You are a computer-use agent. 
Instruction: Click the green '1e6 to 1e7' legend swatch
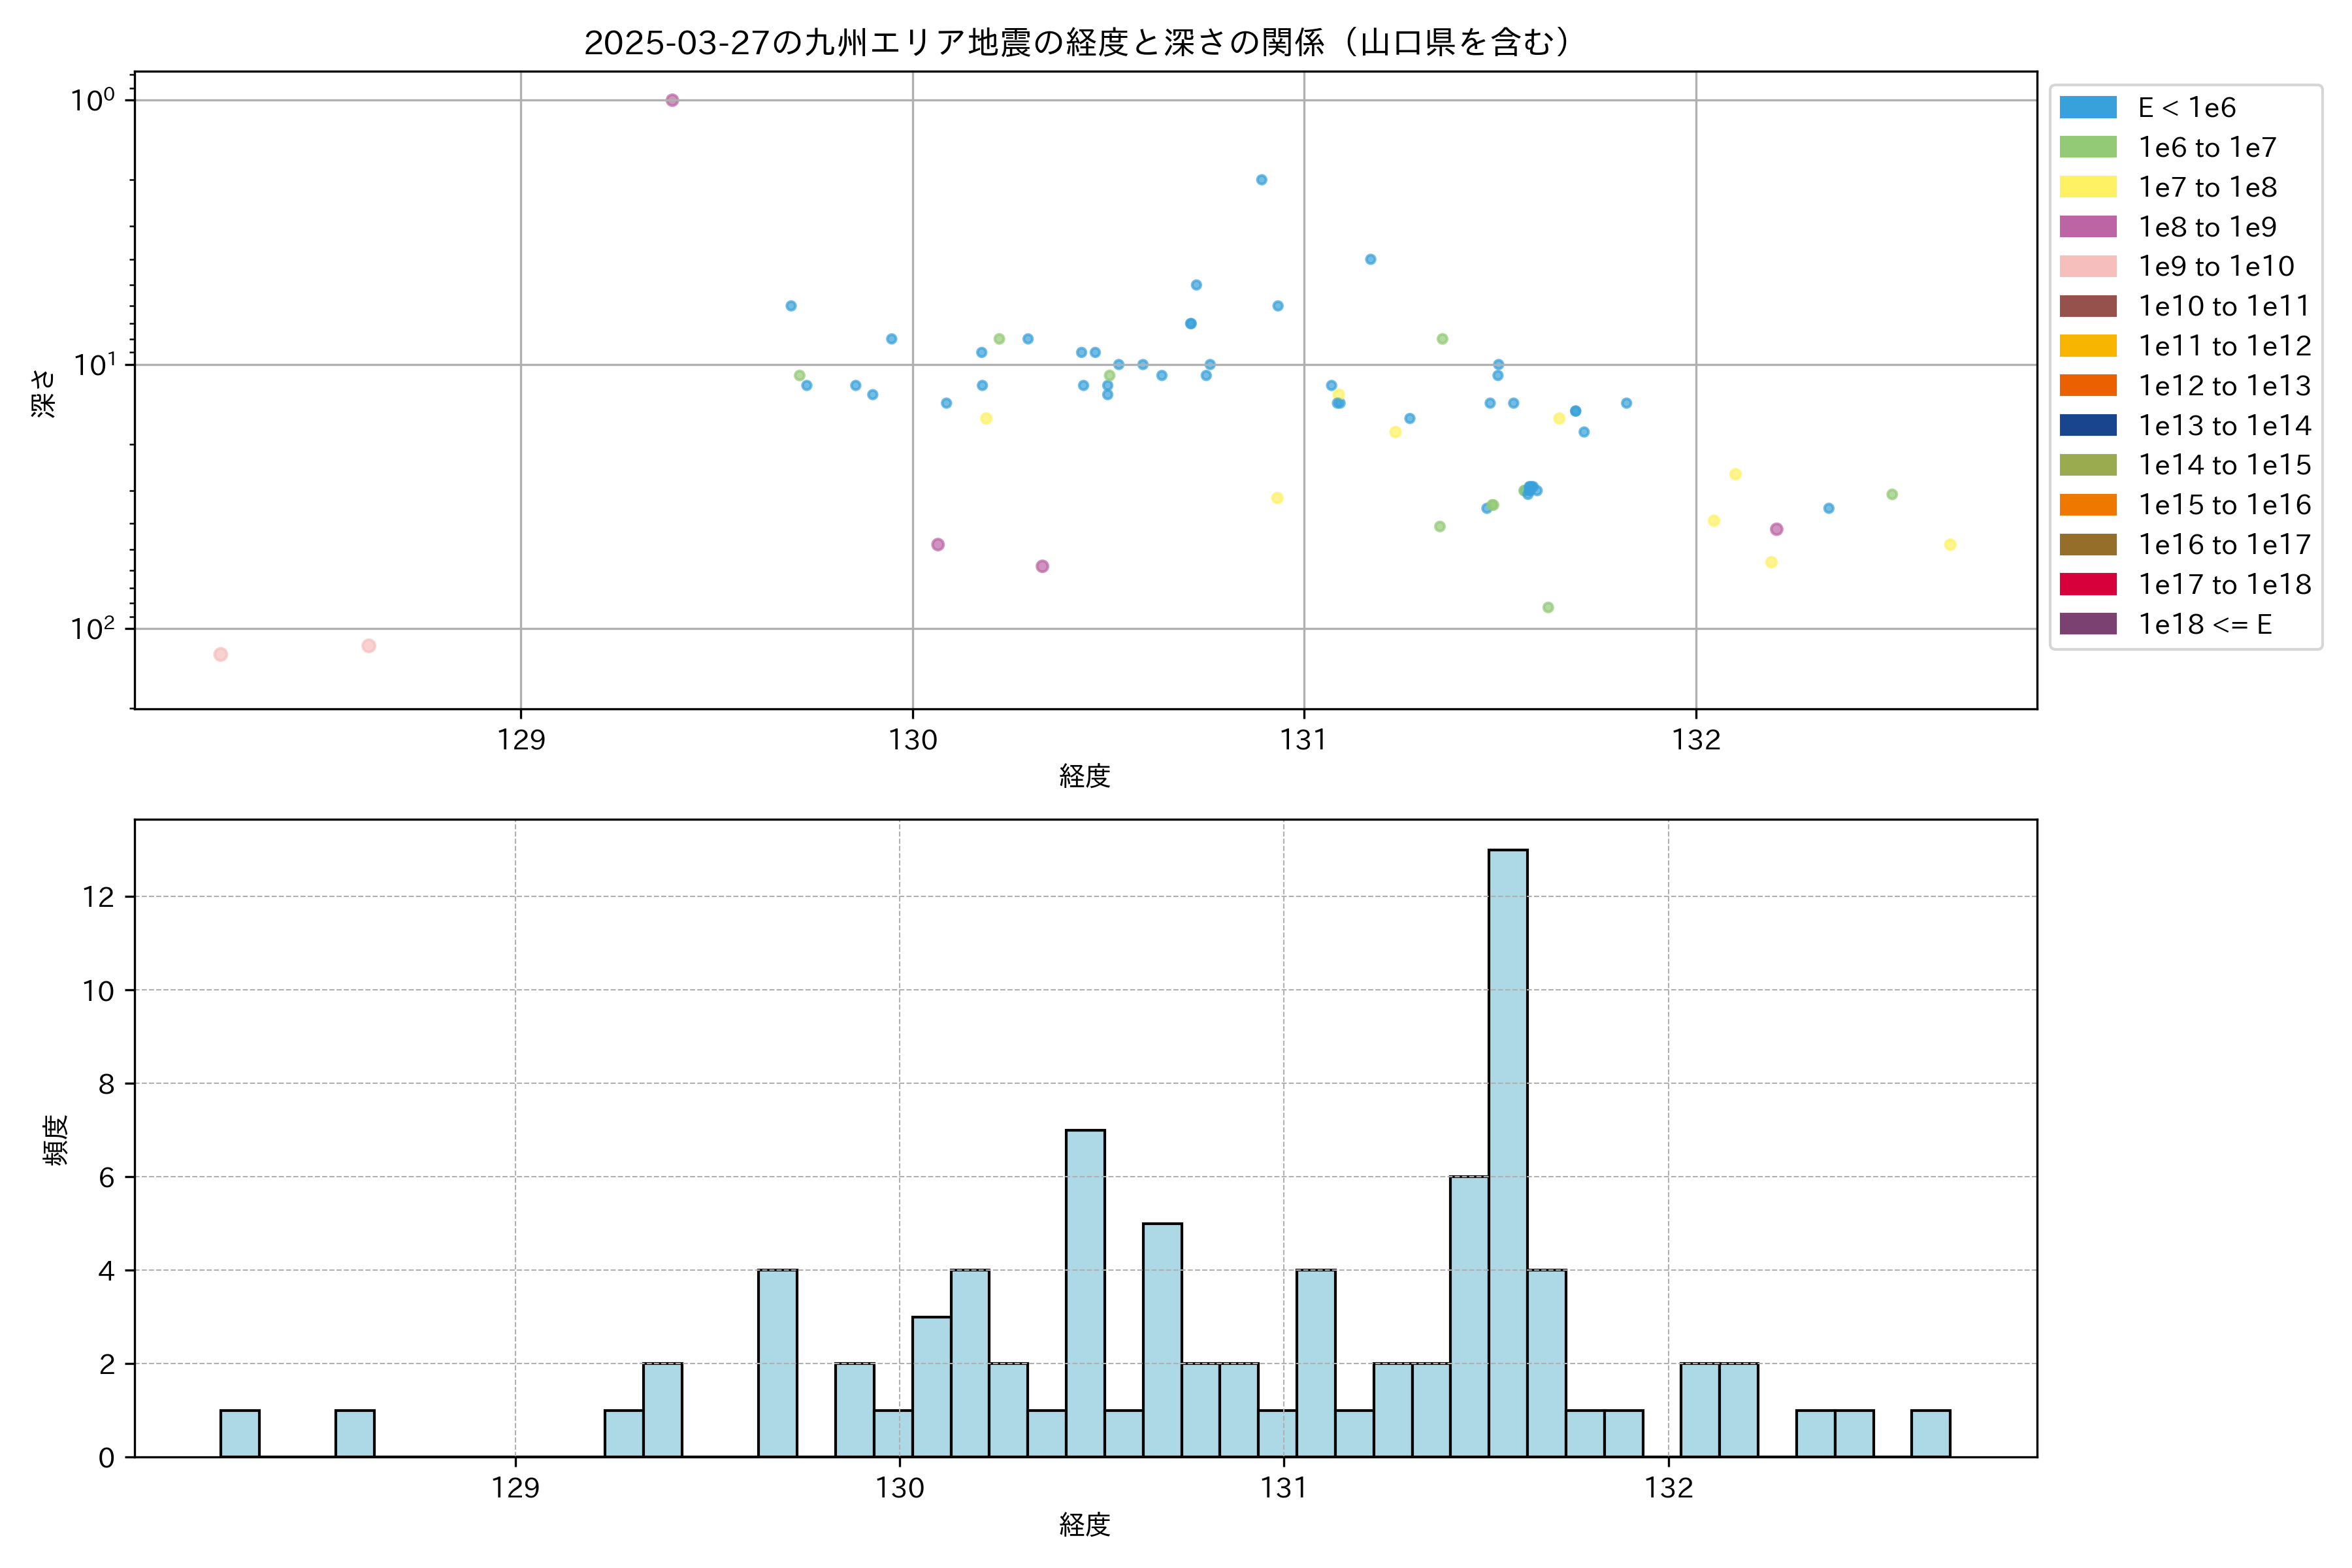coord(2087,147)
